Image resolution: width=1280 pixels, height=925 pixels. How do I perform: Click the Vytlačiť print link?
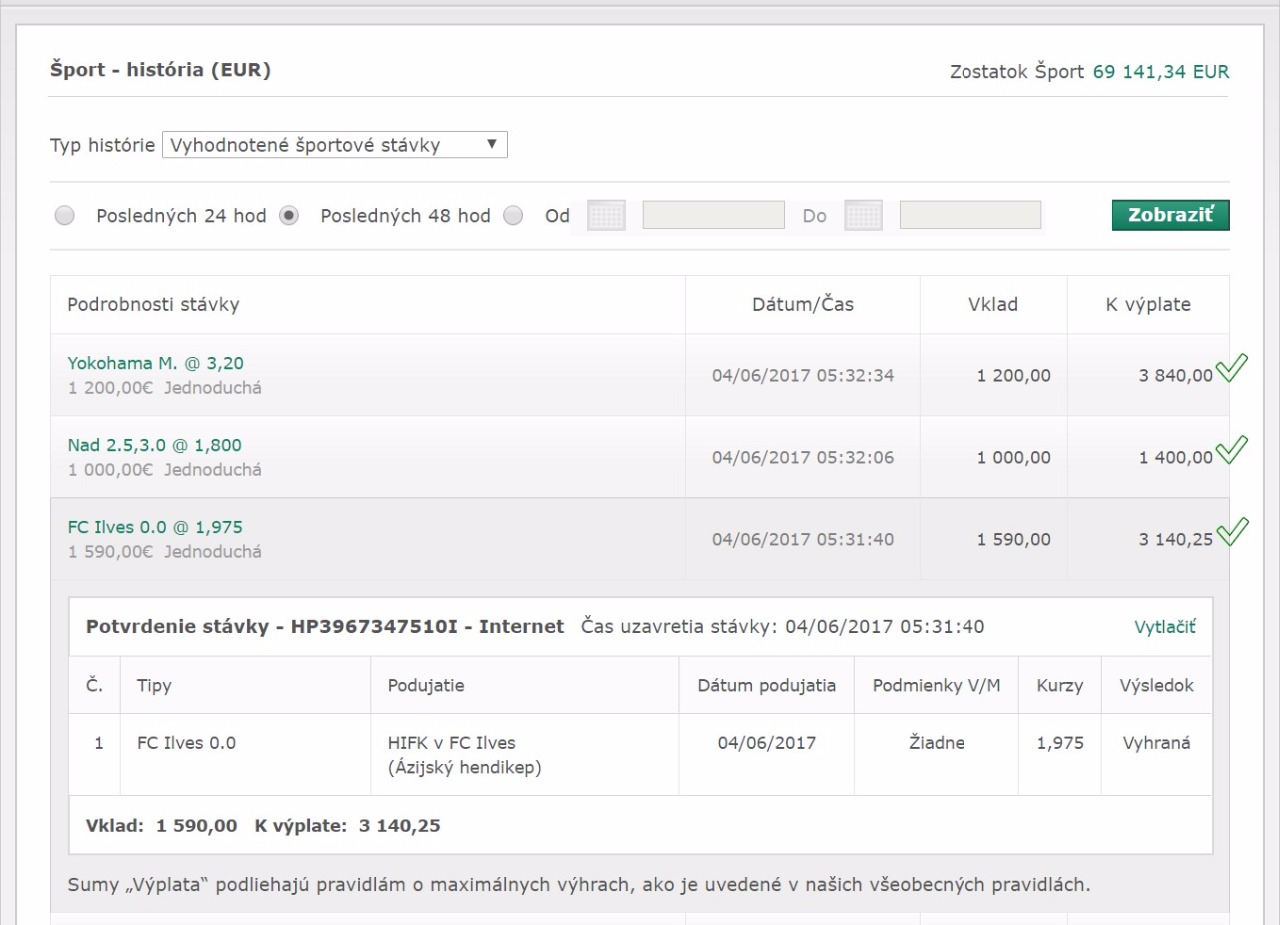[x=1164, y=627]
